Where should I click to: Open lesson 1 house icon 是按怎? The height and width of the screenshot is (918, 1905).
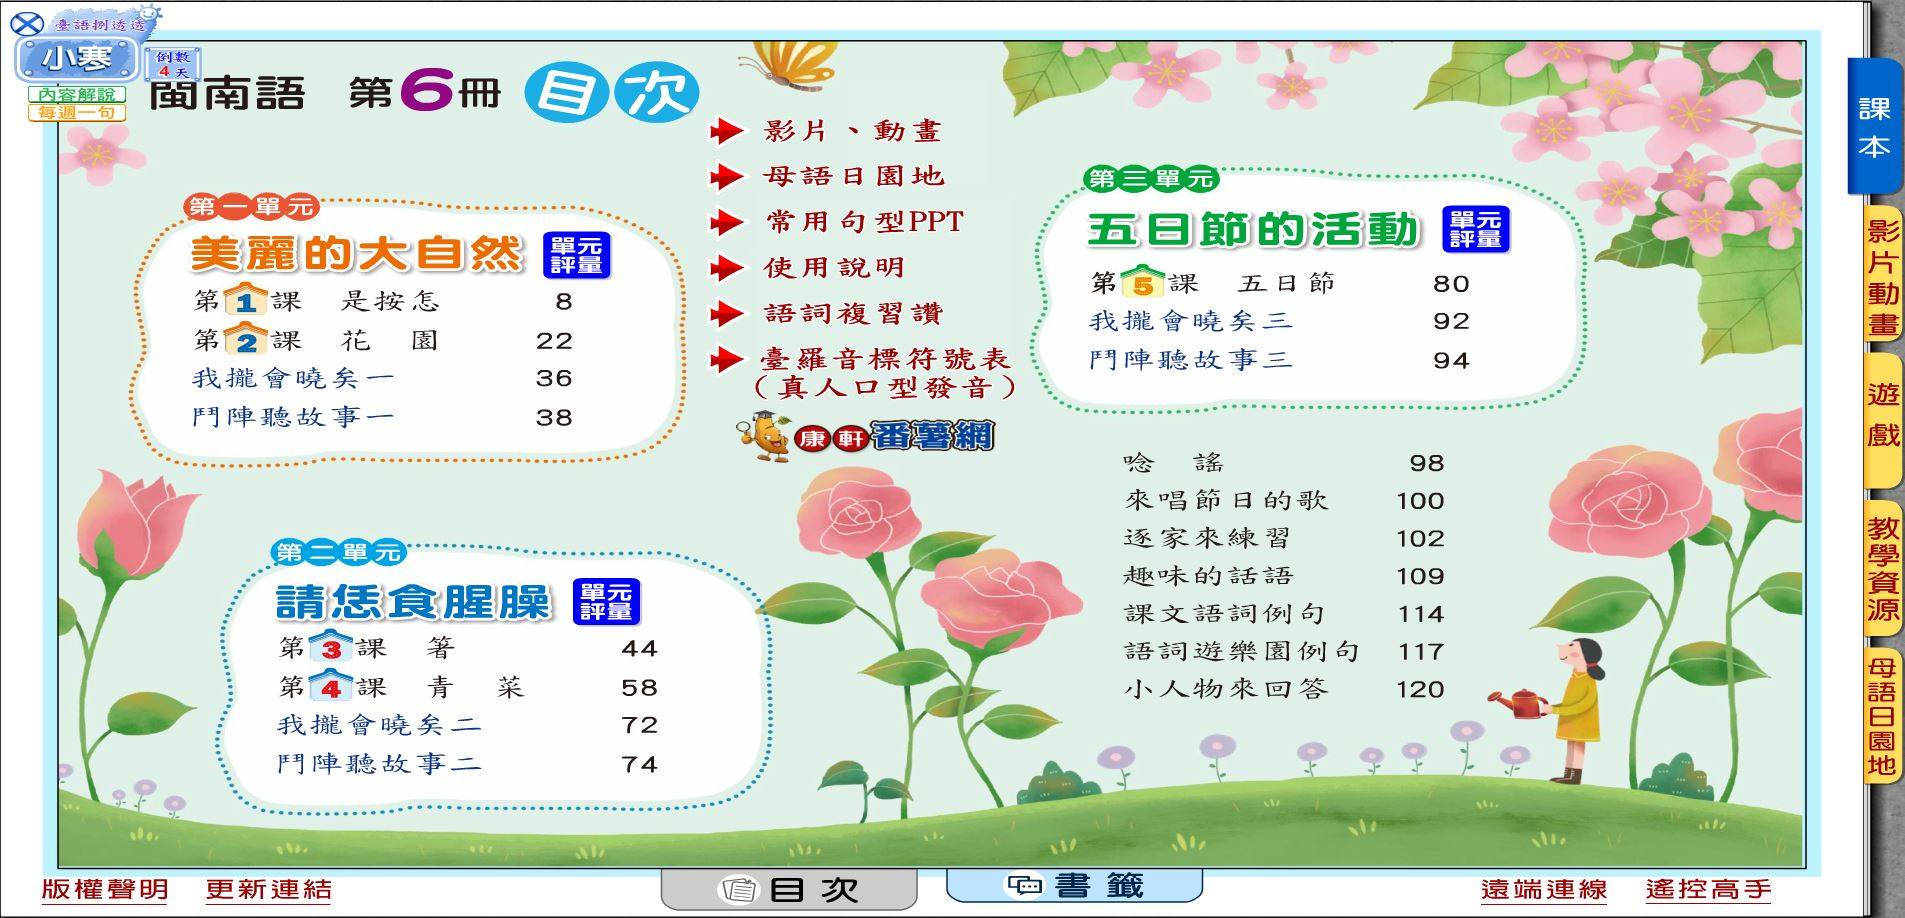tap(245, 300)
